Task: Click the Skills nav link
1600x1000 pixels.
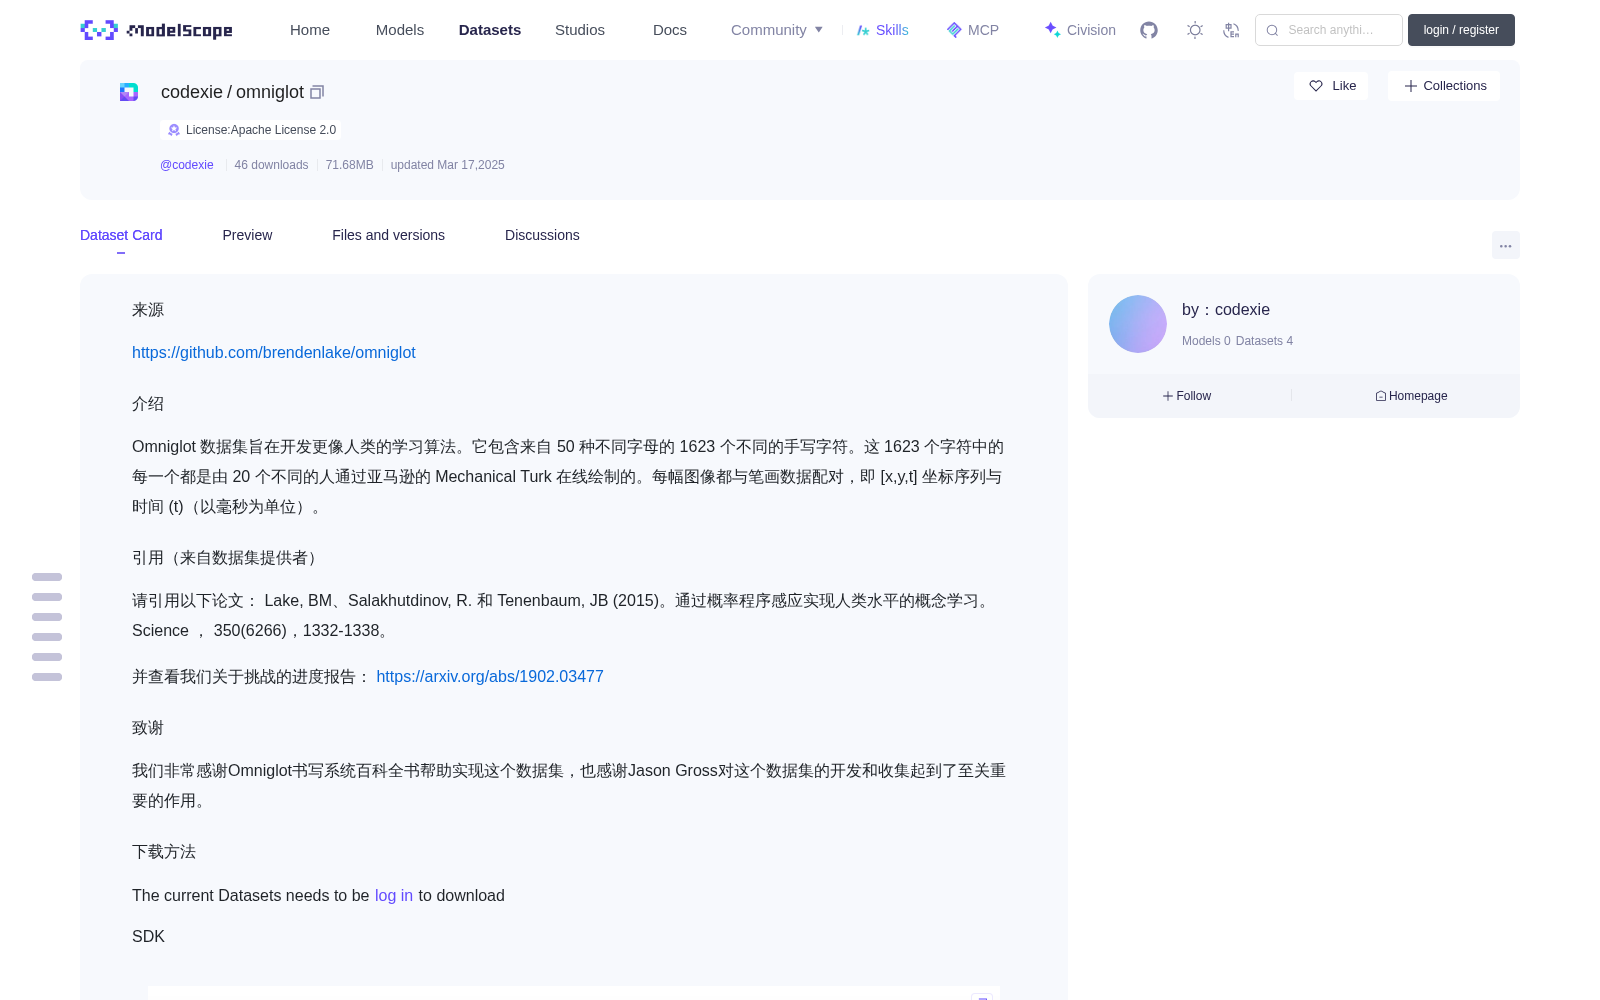Action: pyautogui.click(x=883, y=30)
